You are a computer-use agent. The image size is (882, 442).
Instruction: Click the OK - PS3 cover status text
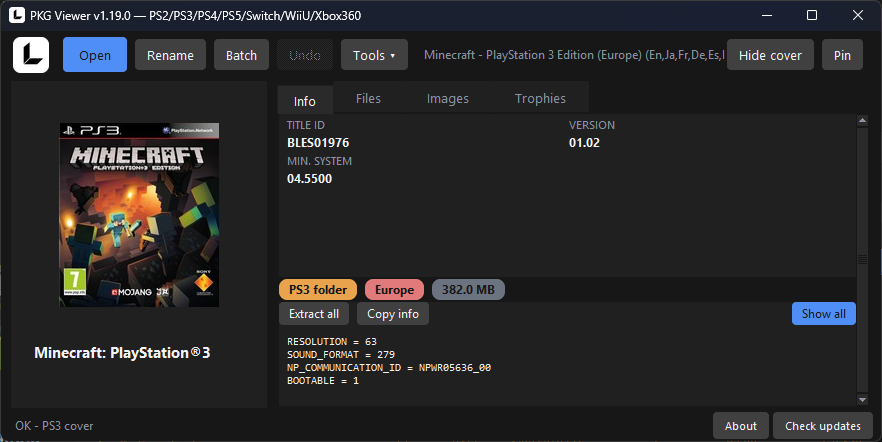click(x=54, y=426)
